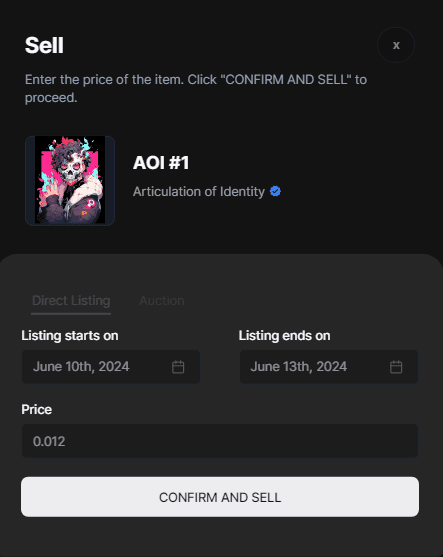
Task: Switch to the Direct Listing tab
Action: pyautogui.click(x=71, y=301)
